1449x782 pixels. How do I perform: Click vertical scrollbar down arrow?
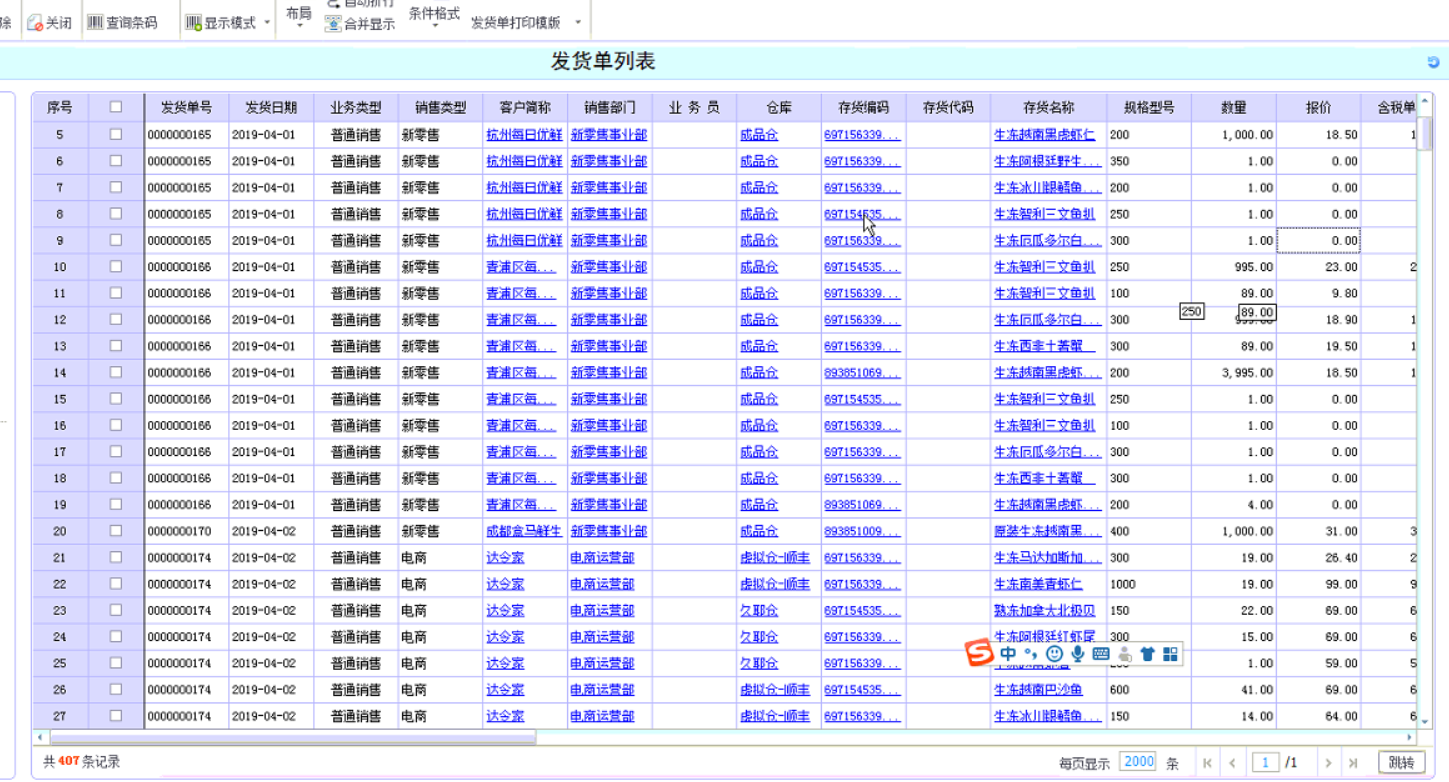click(x=1426, y=720)
